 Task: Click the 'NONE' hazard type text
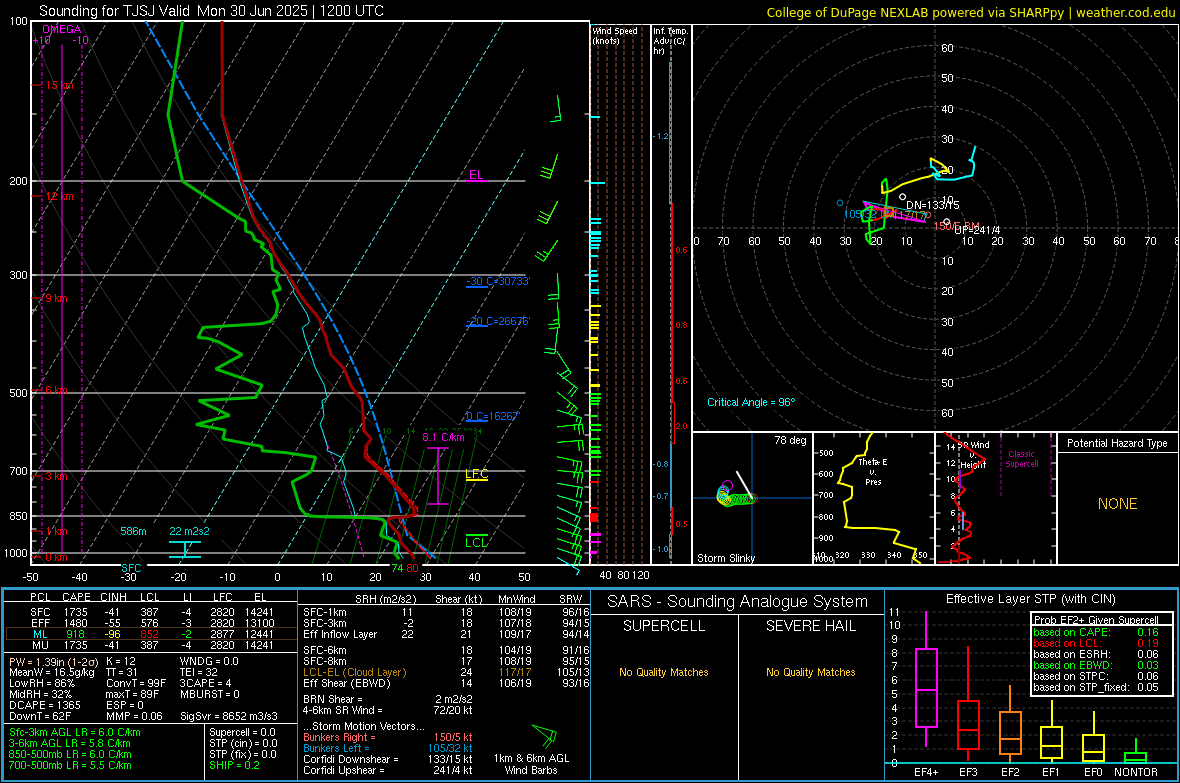click(1117, 504)
